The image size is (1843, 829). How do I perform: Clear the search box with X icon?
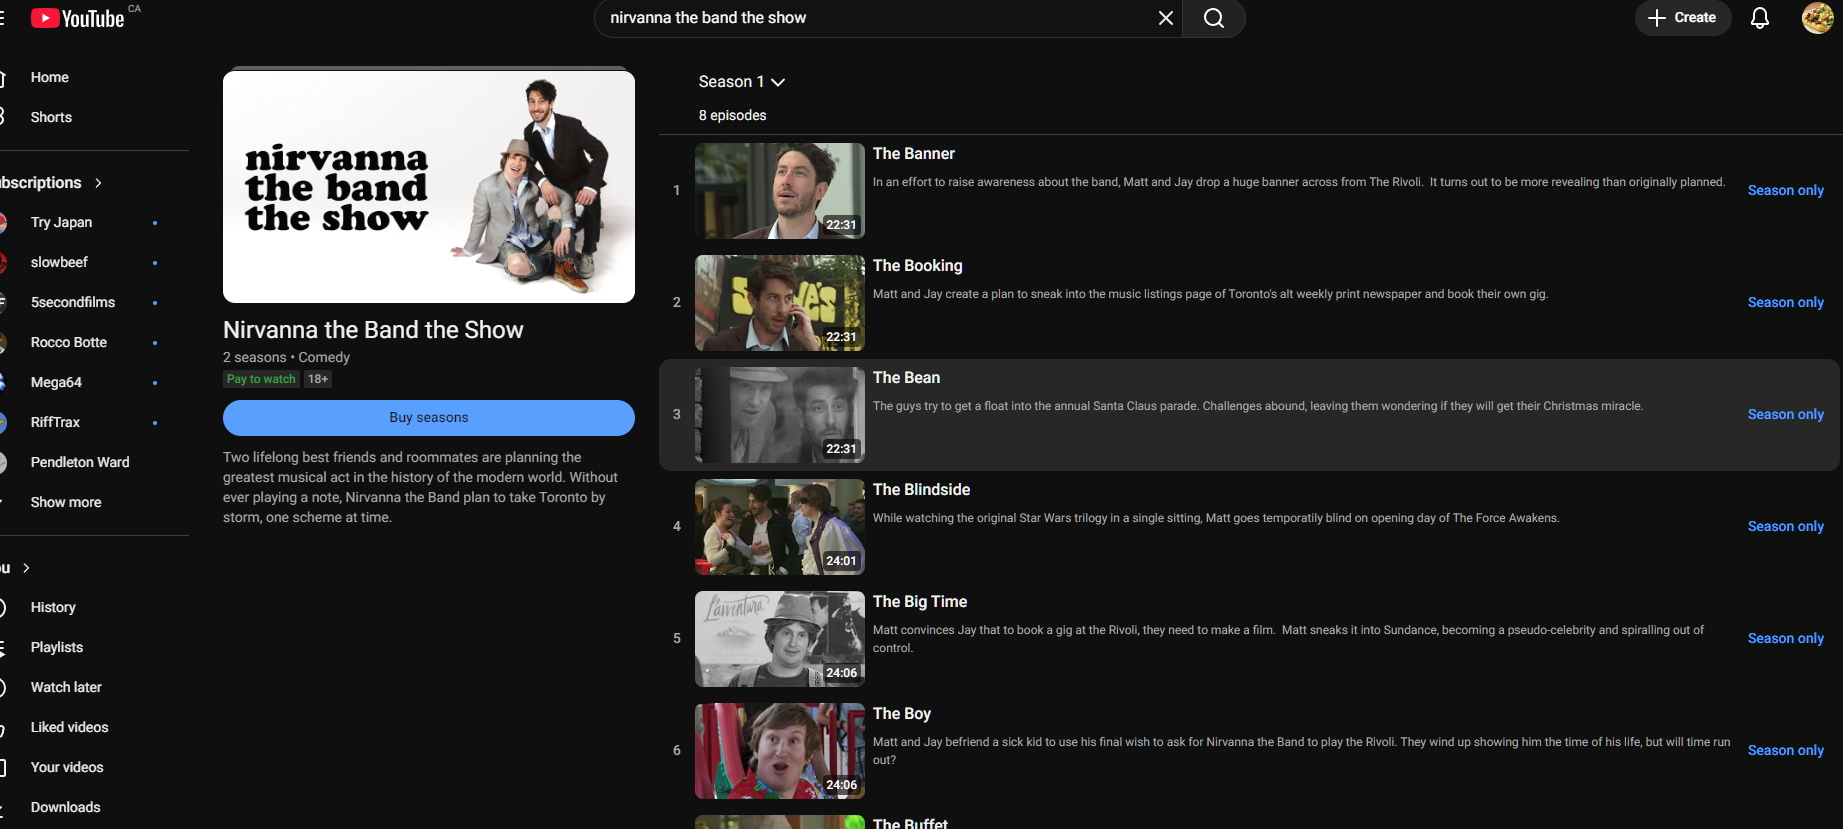(1165, 18)
